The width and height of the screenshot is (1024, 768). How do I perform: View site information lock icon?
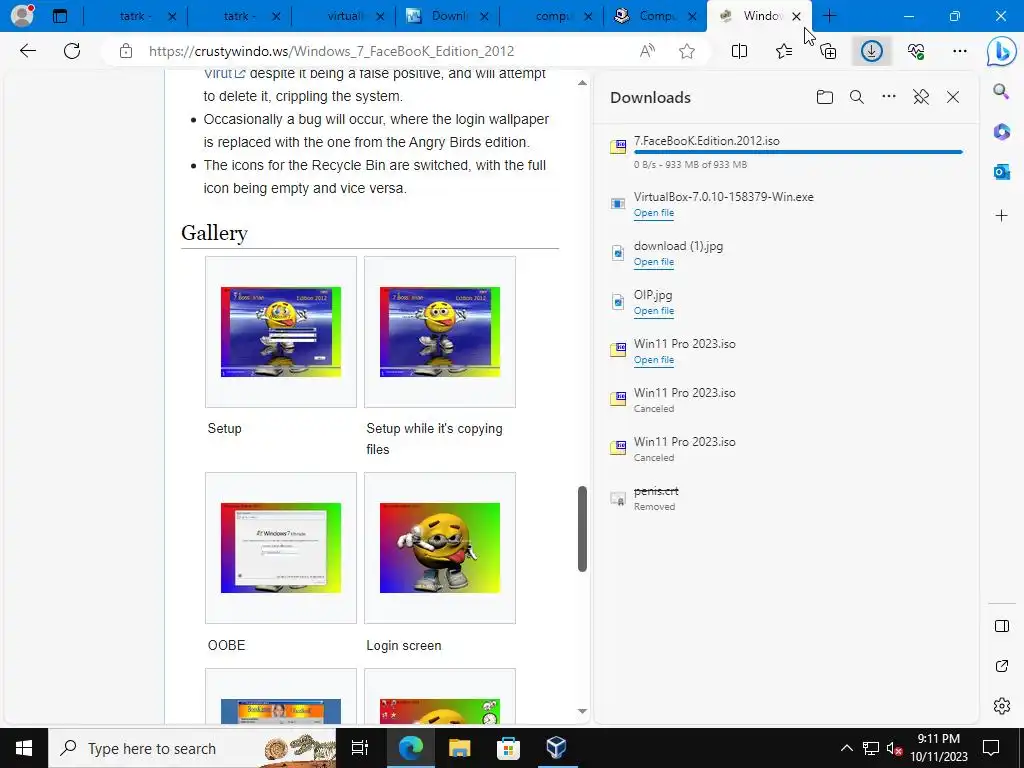pos(126,51)
